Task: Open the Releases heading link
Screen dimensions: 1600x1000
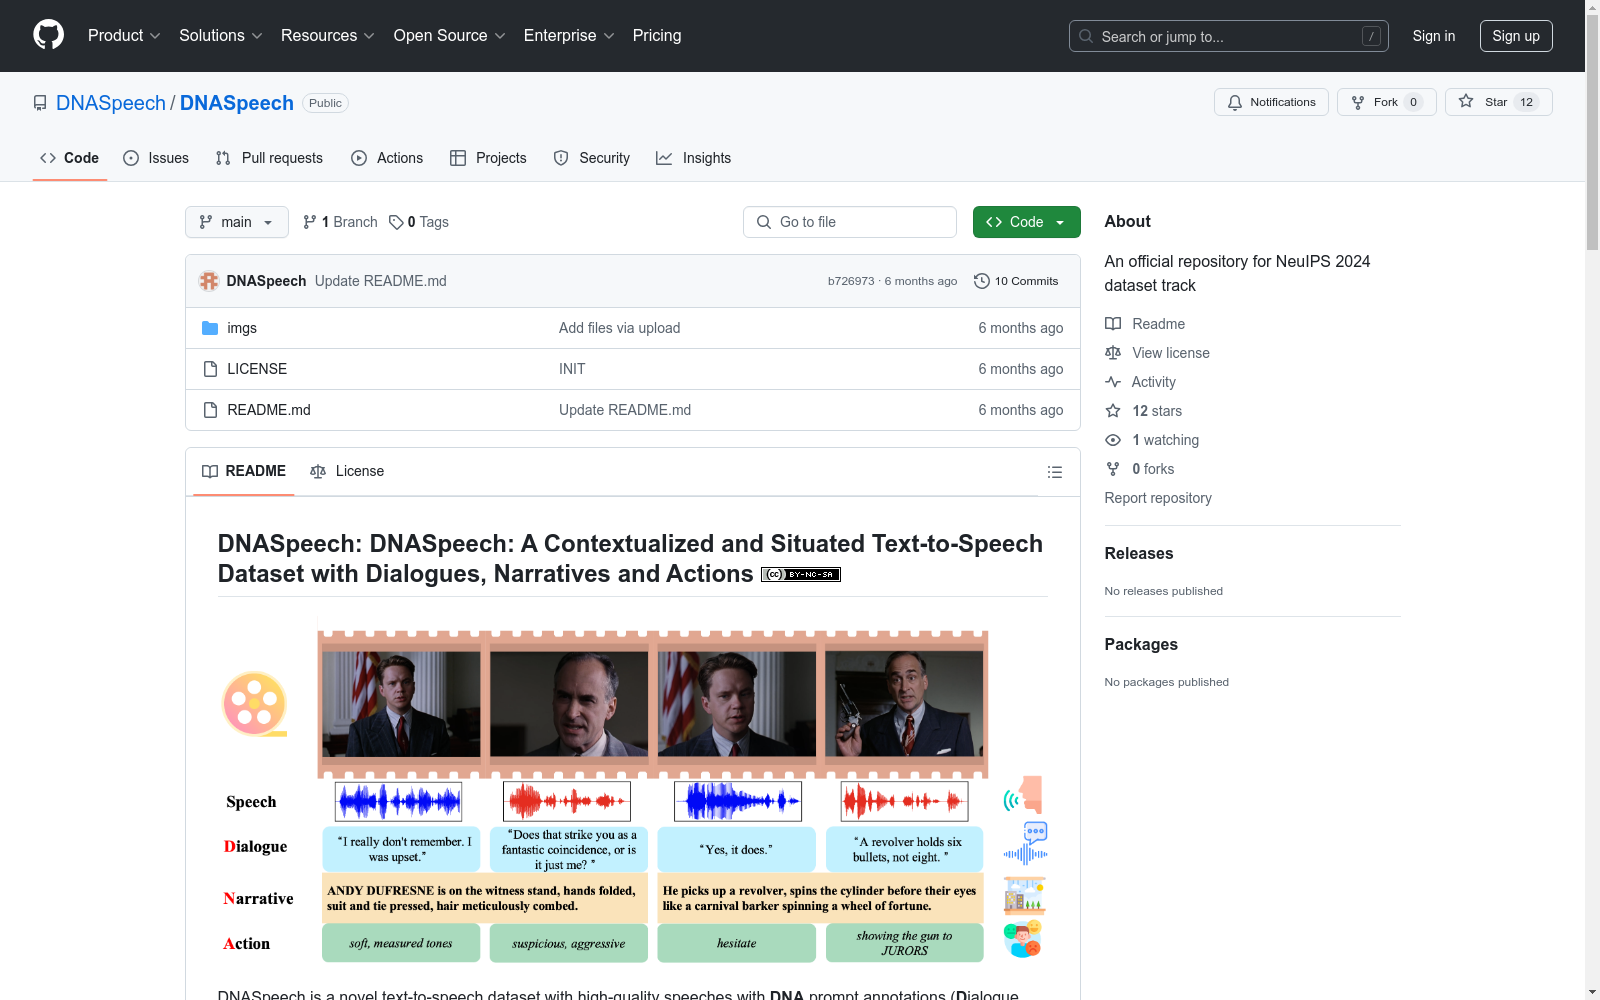Action: click(x=1139, y=554)
